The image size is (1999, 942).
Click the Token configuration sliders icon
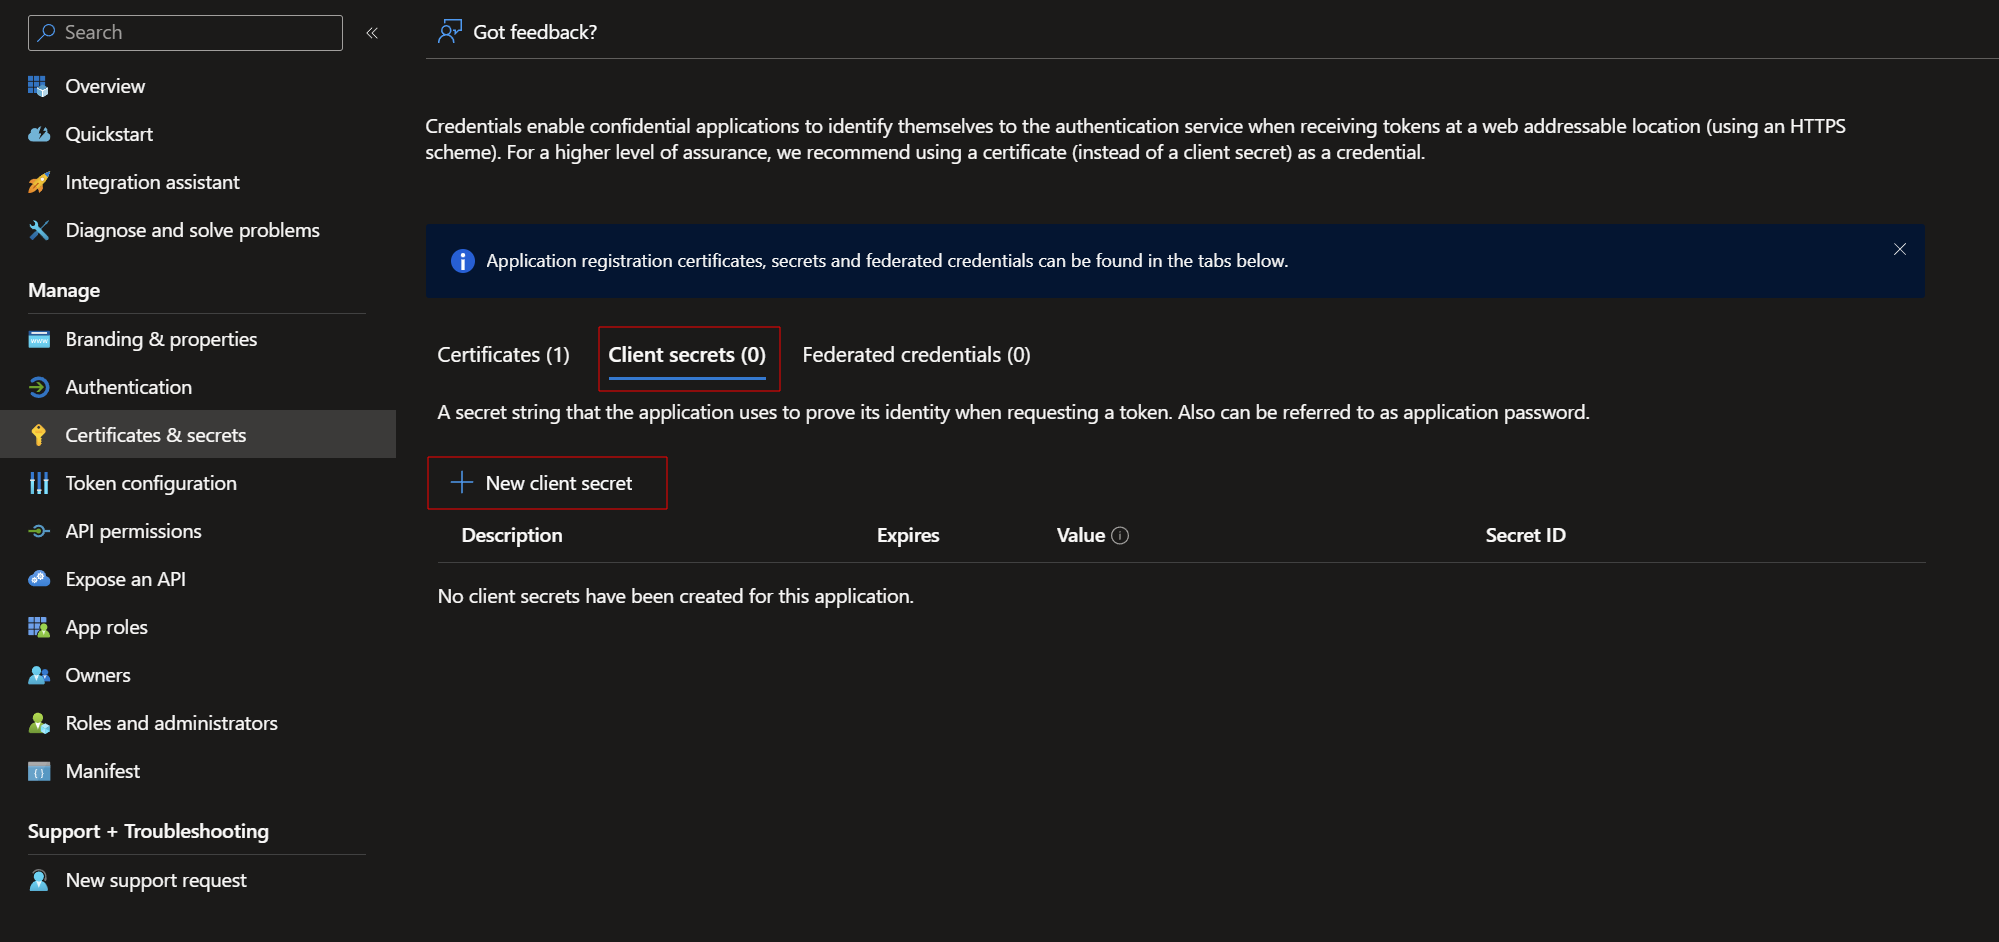(x=38, y=483)
